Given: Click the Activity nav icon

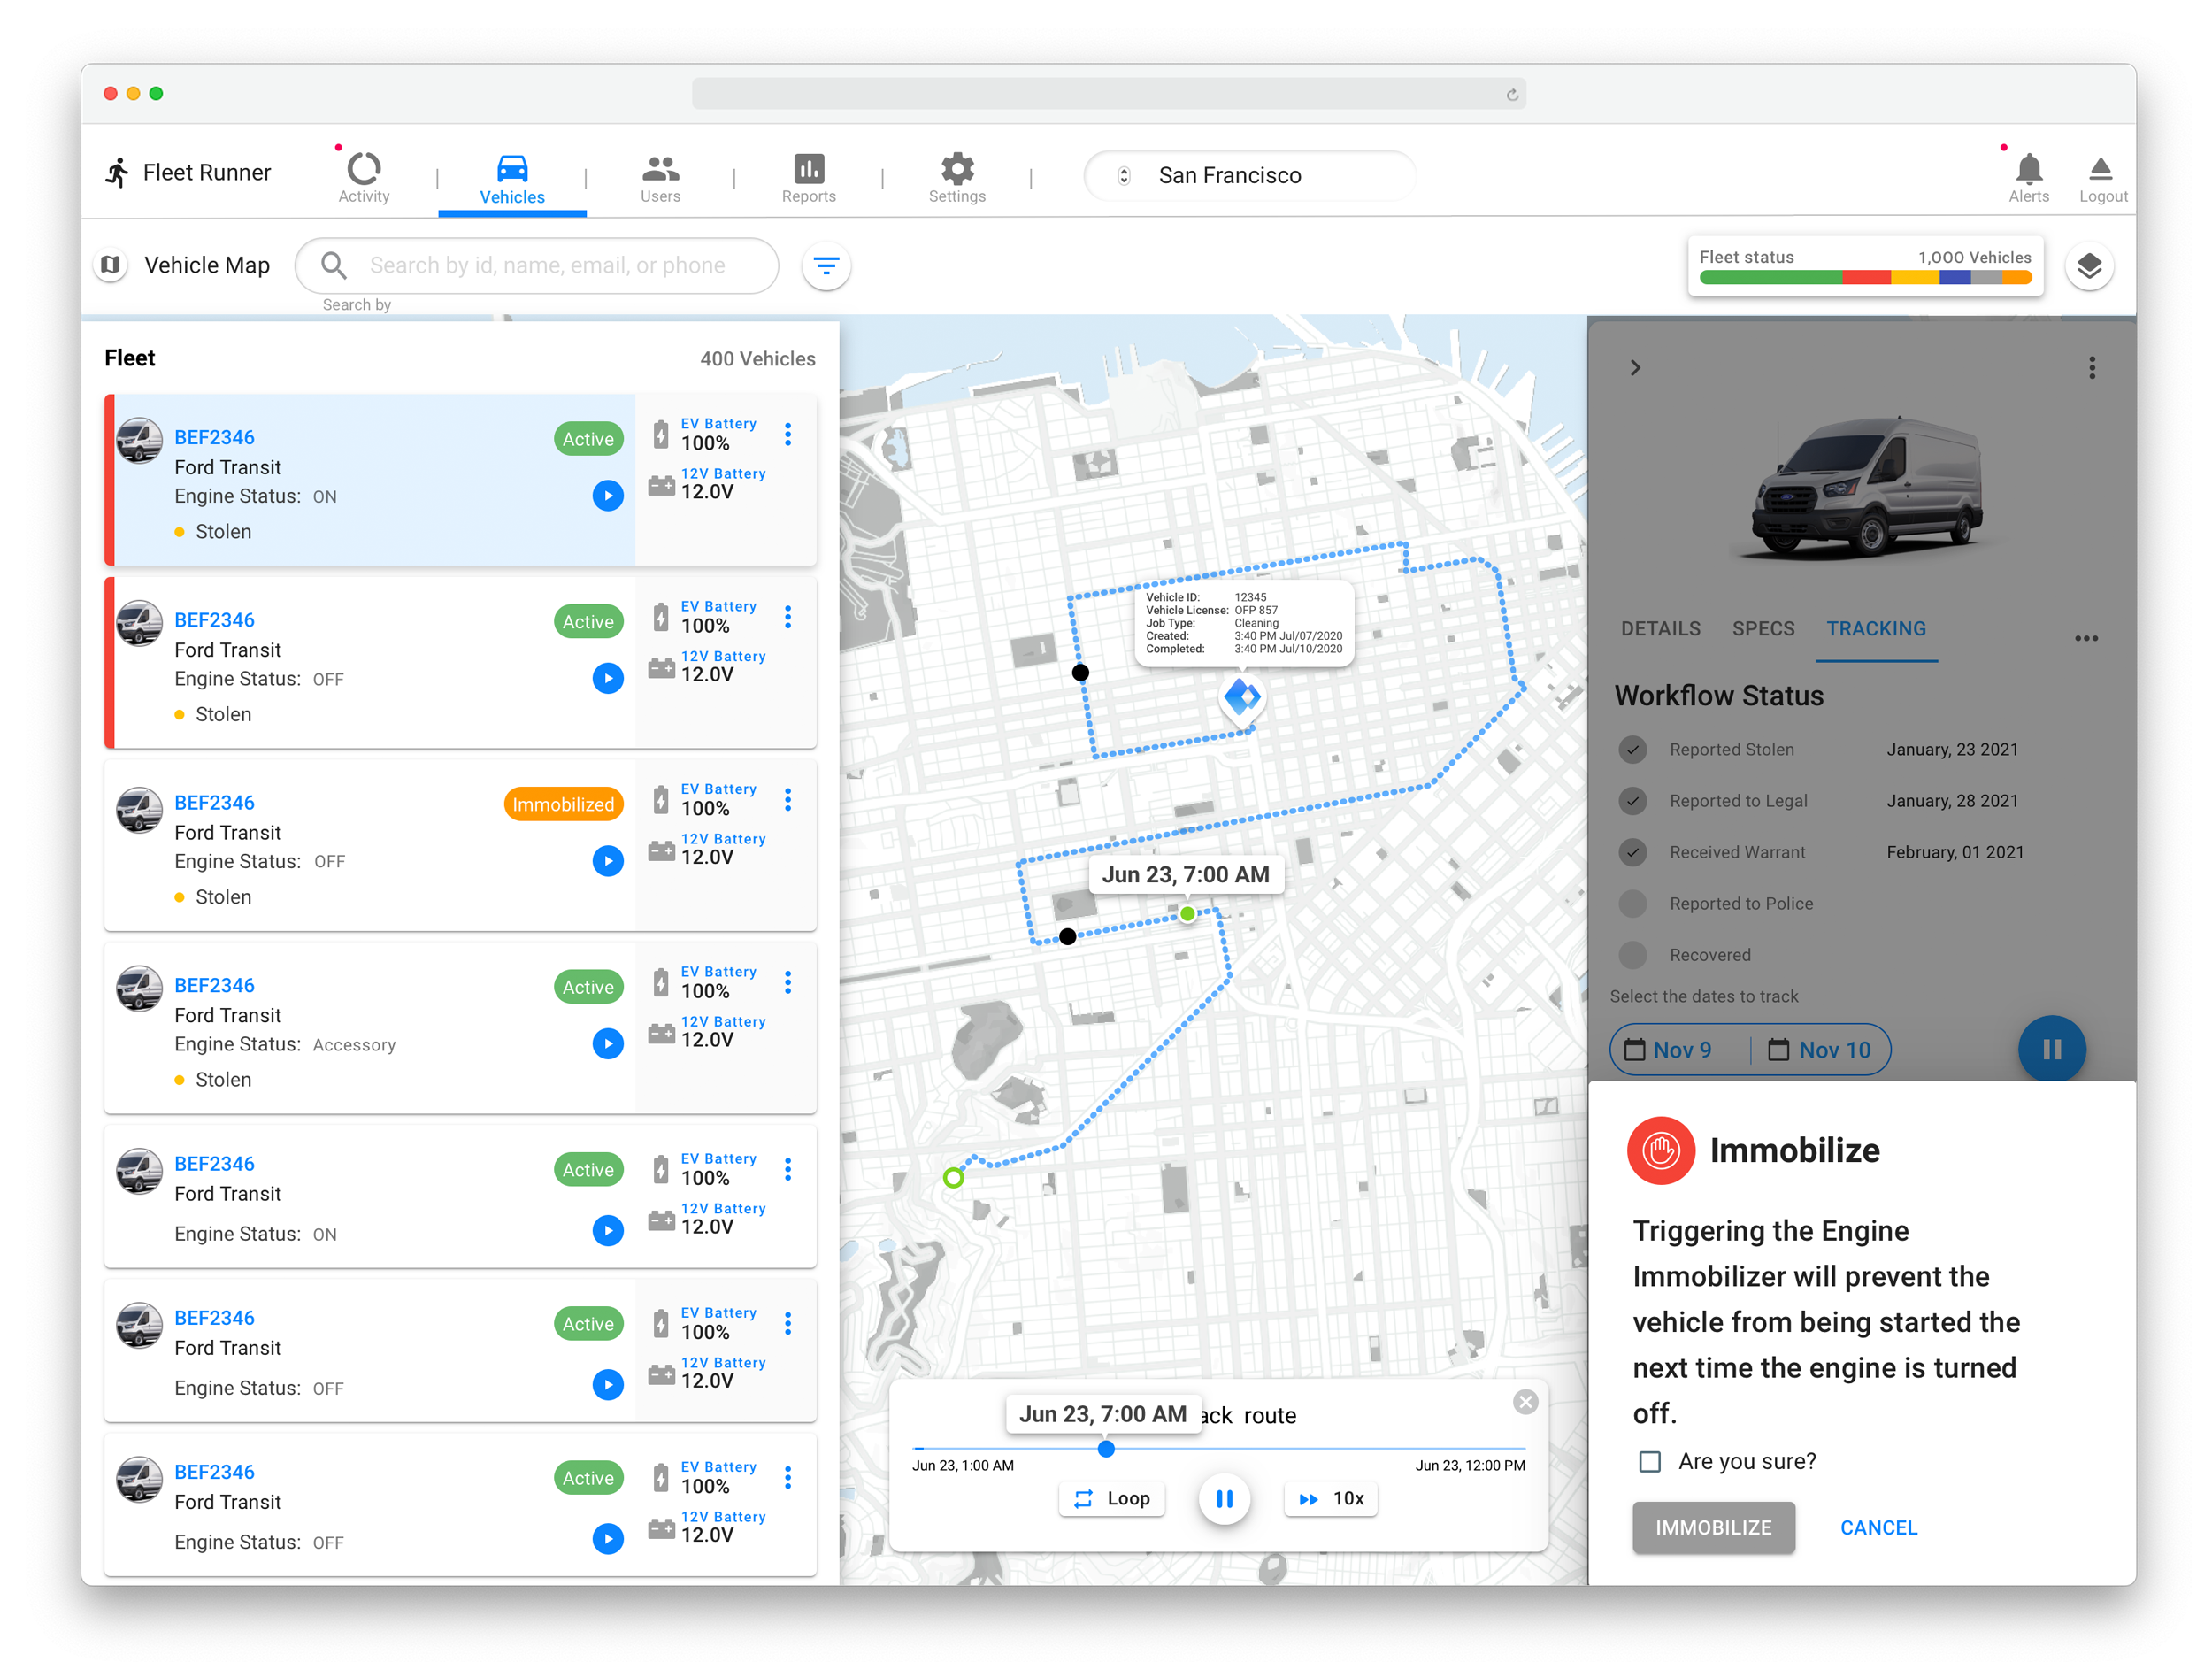Looking at the screenshot, I should [364, 171].
